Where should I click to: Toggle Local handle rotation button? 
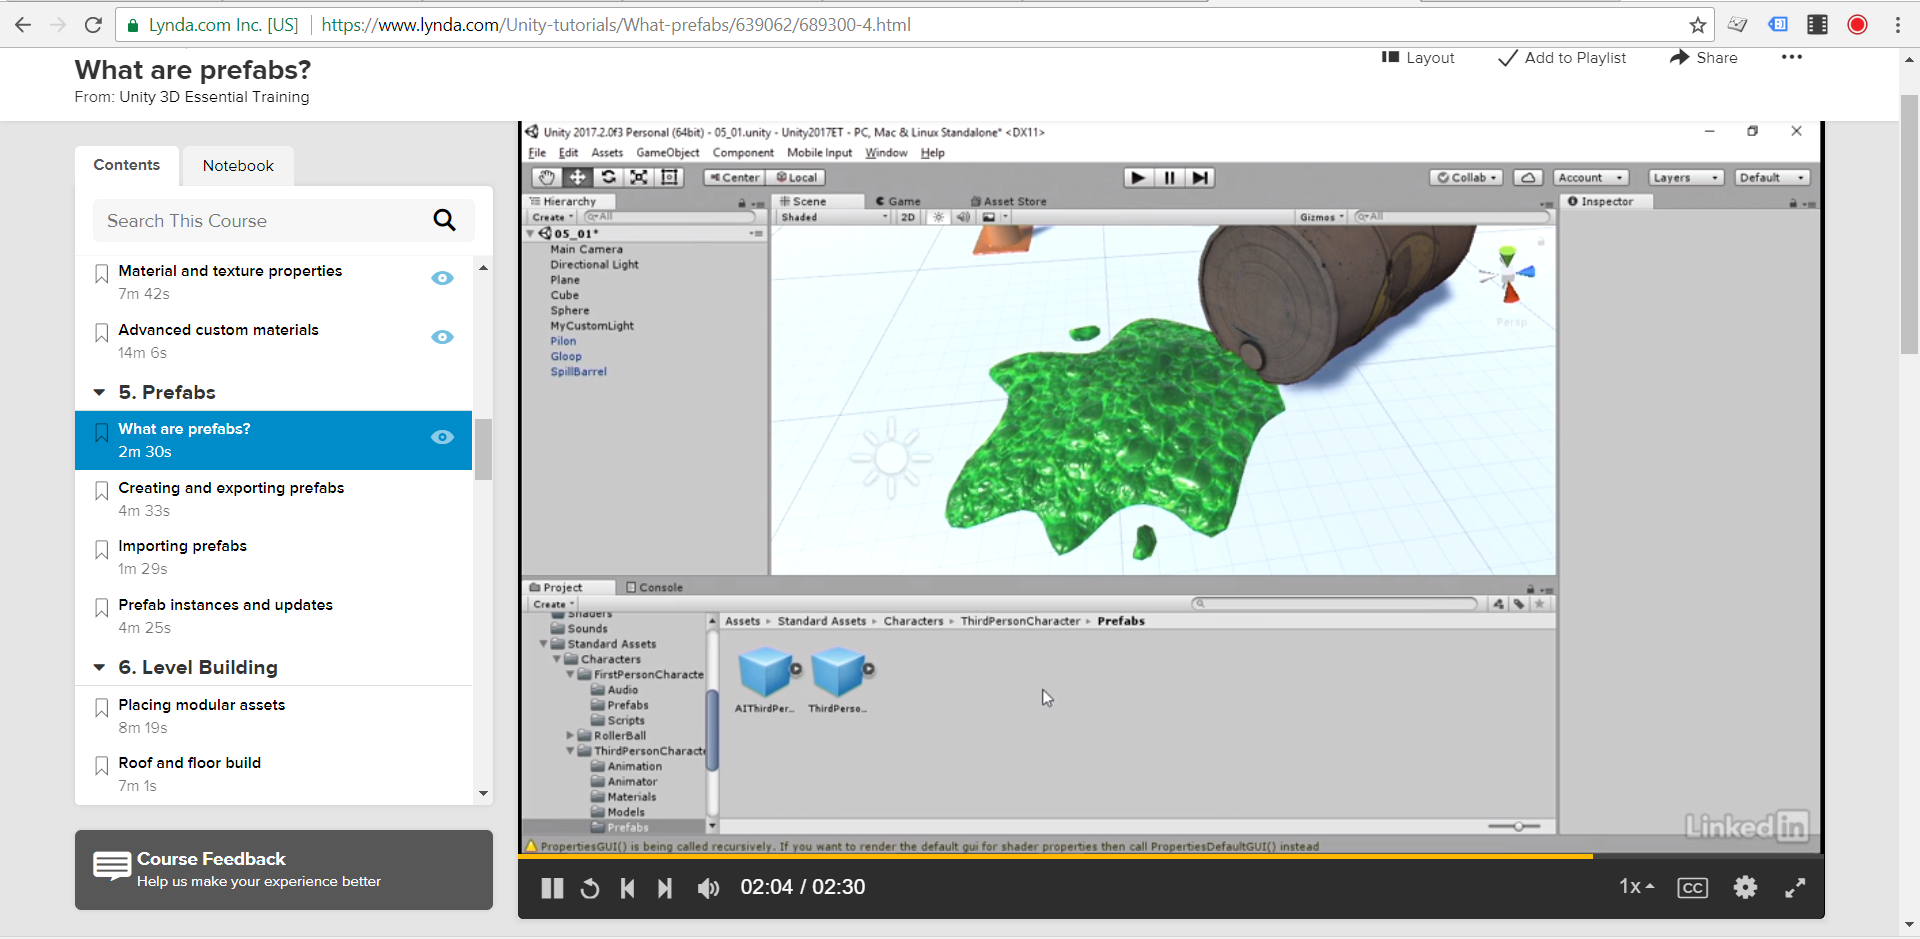point(797,177)
